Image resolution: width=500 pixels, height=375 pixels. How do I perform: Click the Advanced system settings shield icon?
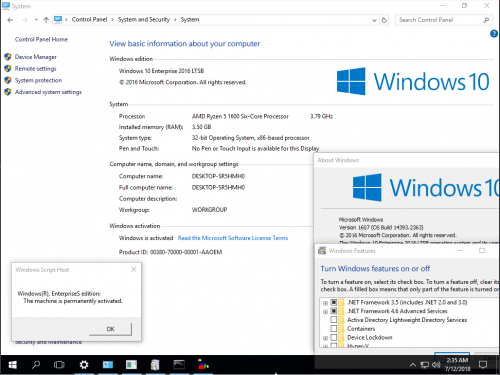pyautogui.click(x=8, y=92)
